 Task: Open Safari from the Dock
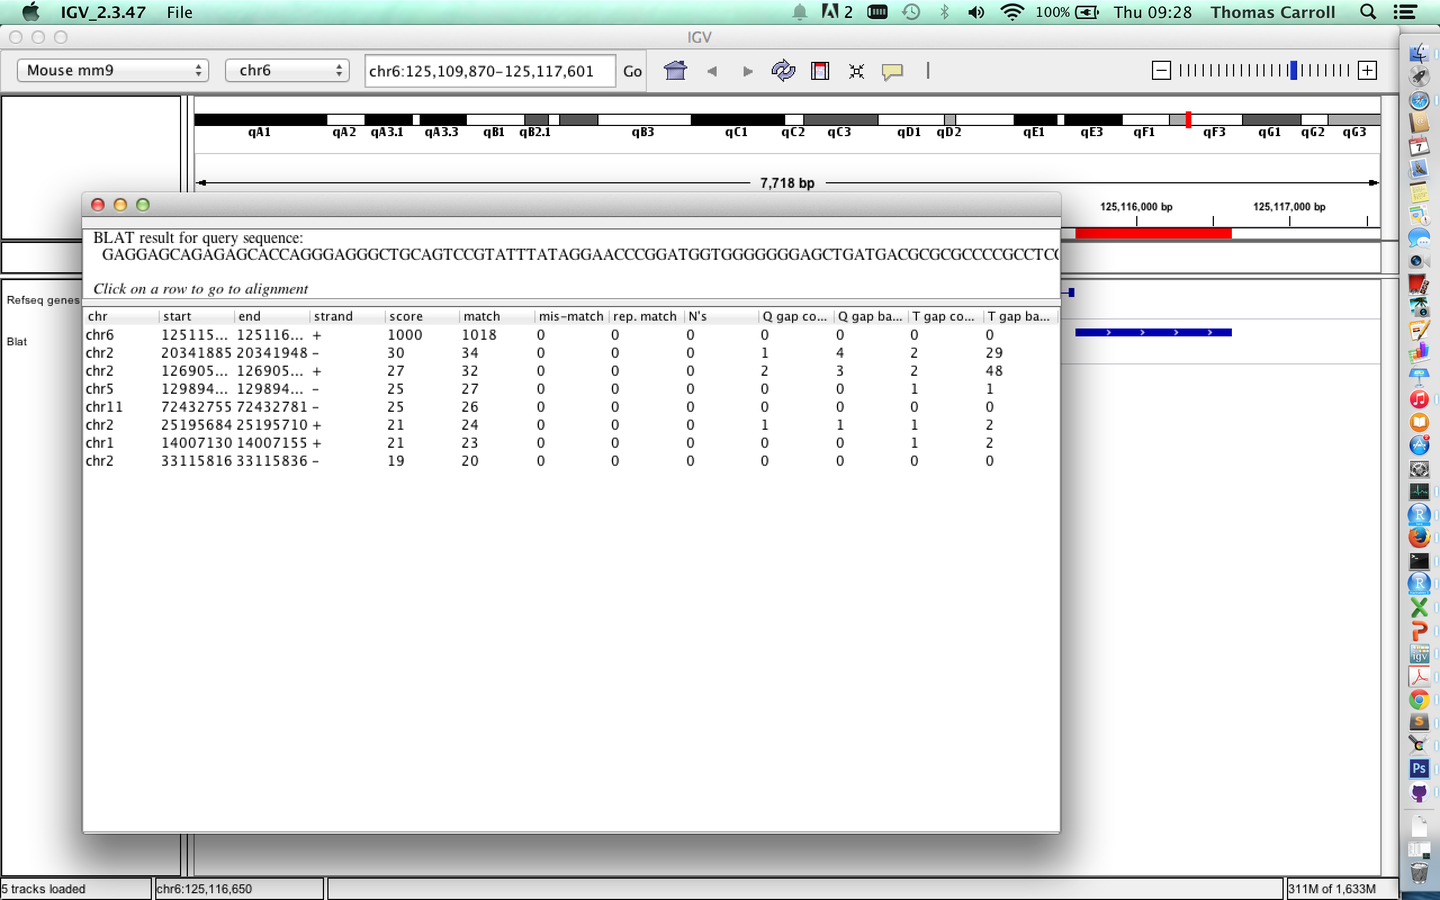(1419, 100)
